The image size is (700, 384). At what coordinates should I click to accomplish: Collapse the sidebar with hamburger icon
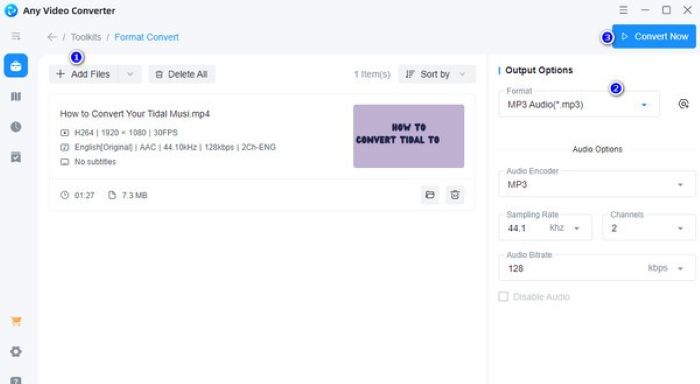coord(16,36)
